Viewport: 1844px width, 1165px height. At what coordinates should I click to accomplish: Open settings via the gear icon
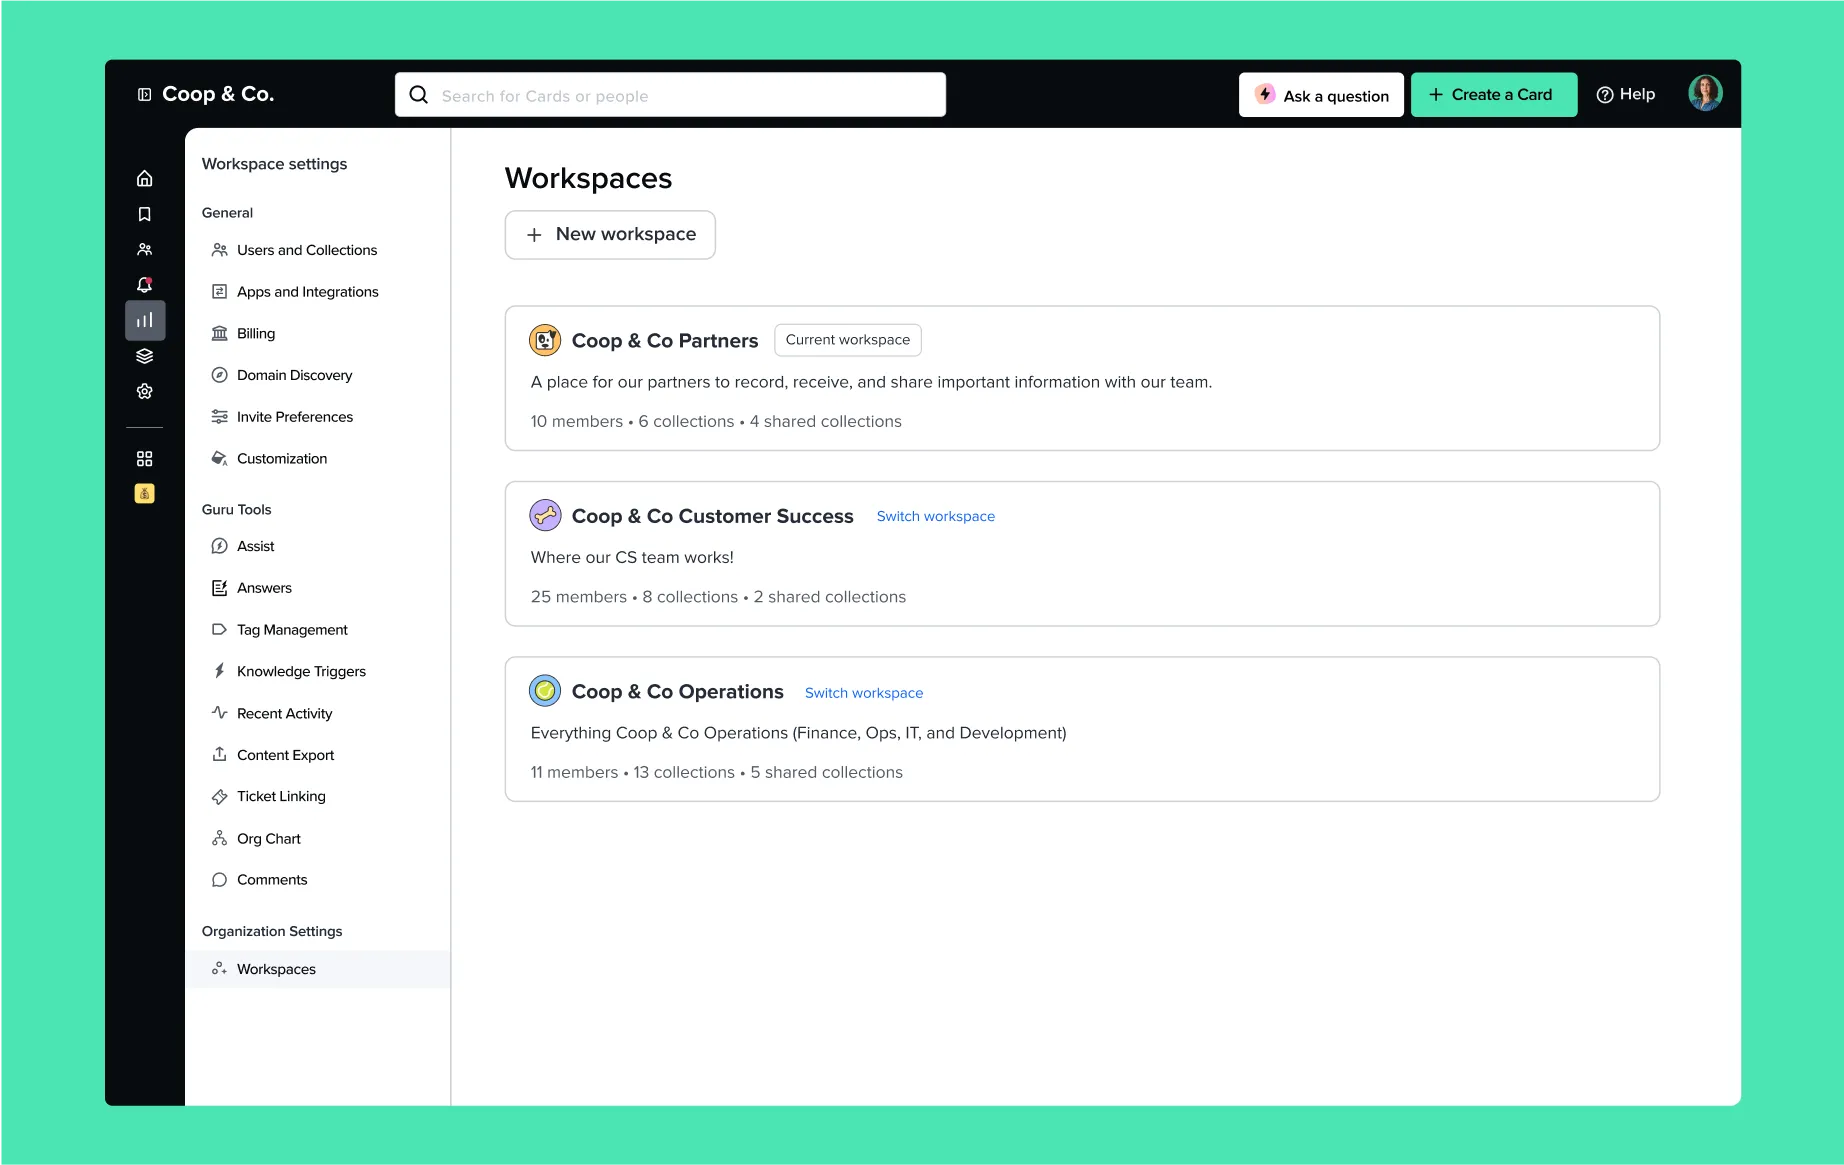click(144, 391)
